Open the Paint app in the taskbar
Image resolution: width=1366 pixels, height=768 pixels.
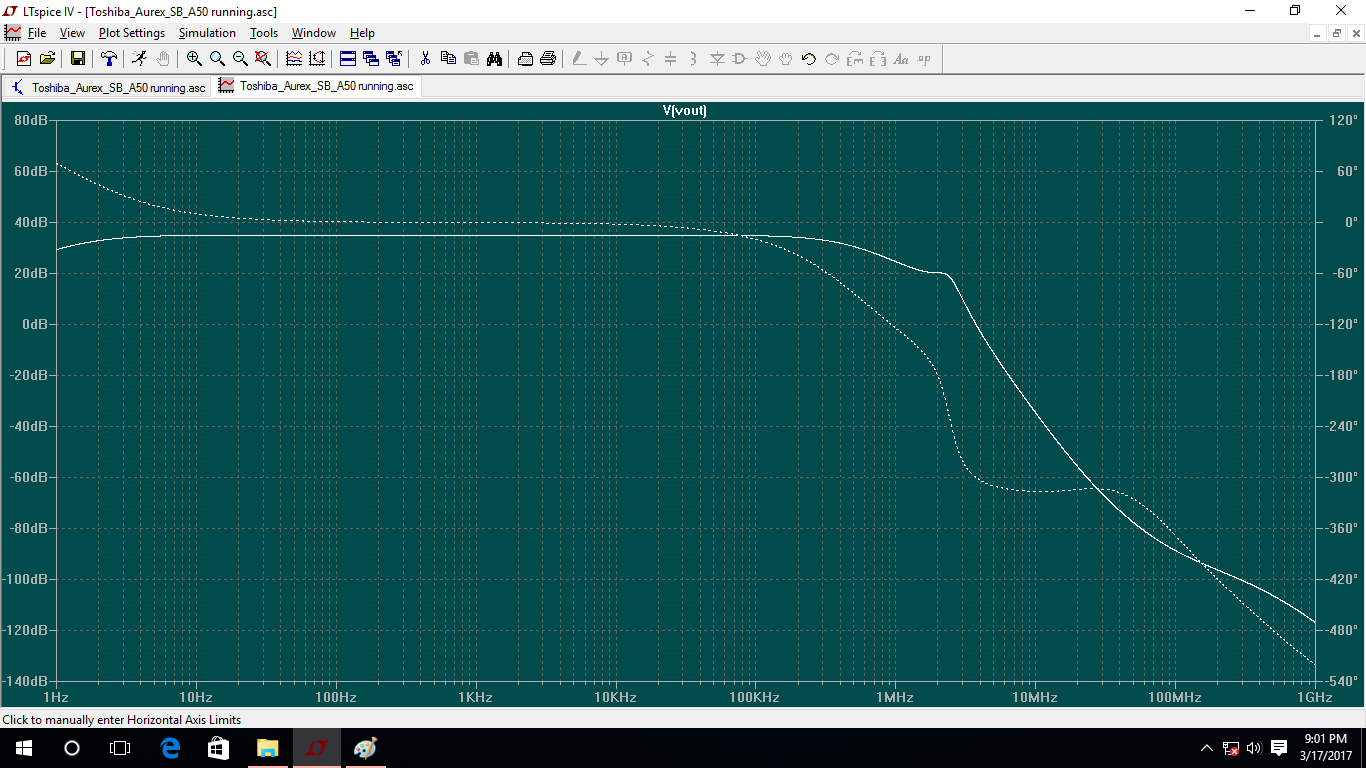(365, 747)
